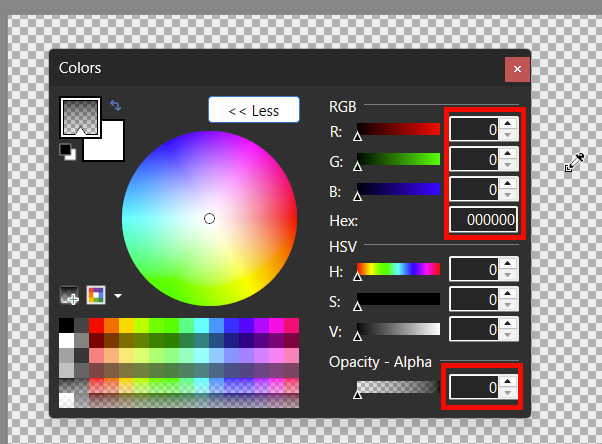Select the secondary white color swatch
Viewport: 602px width, 444px height.
click(111, 148)
